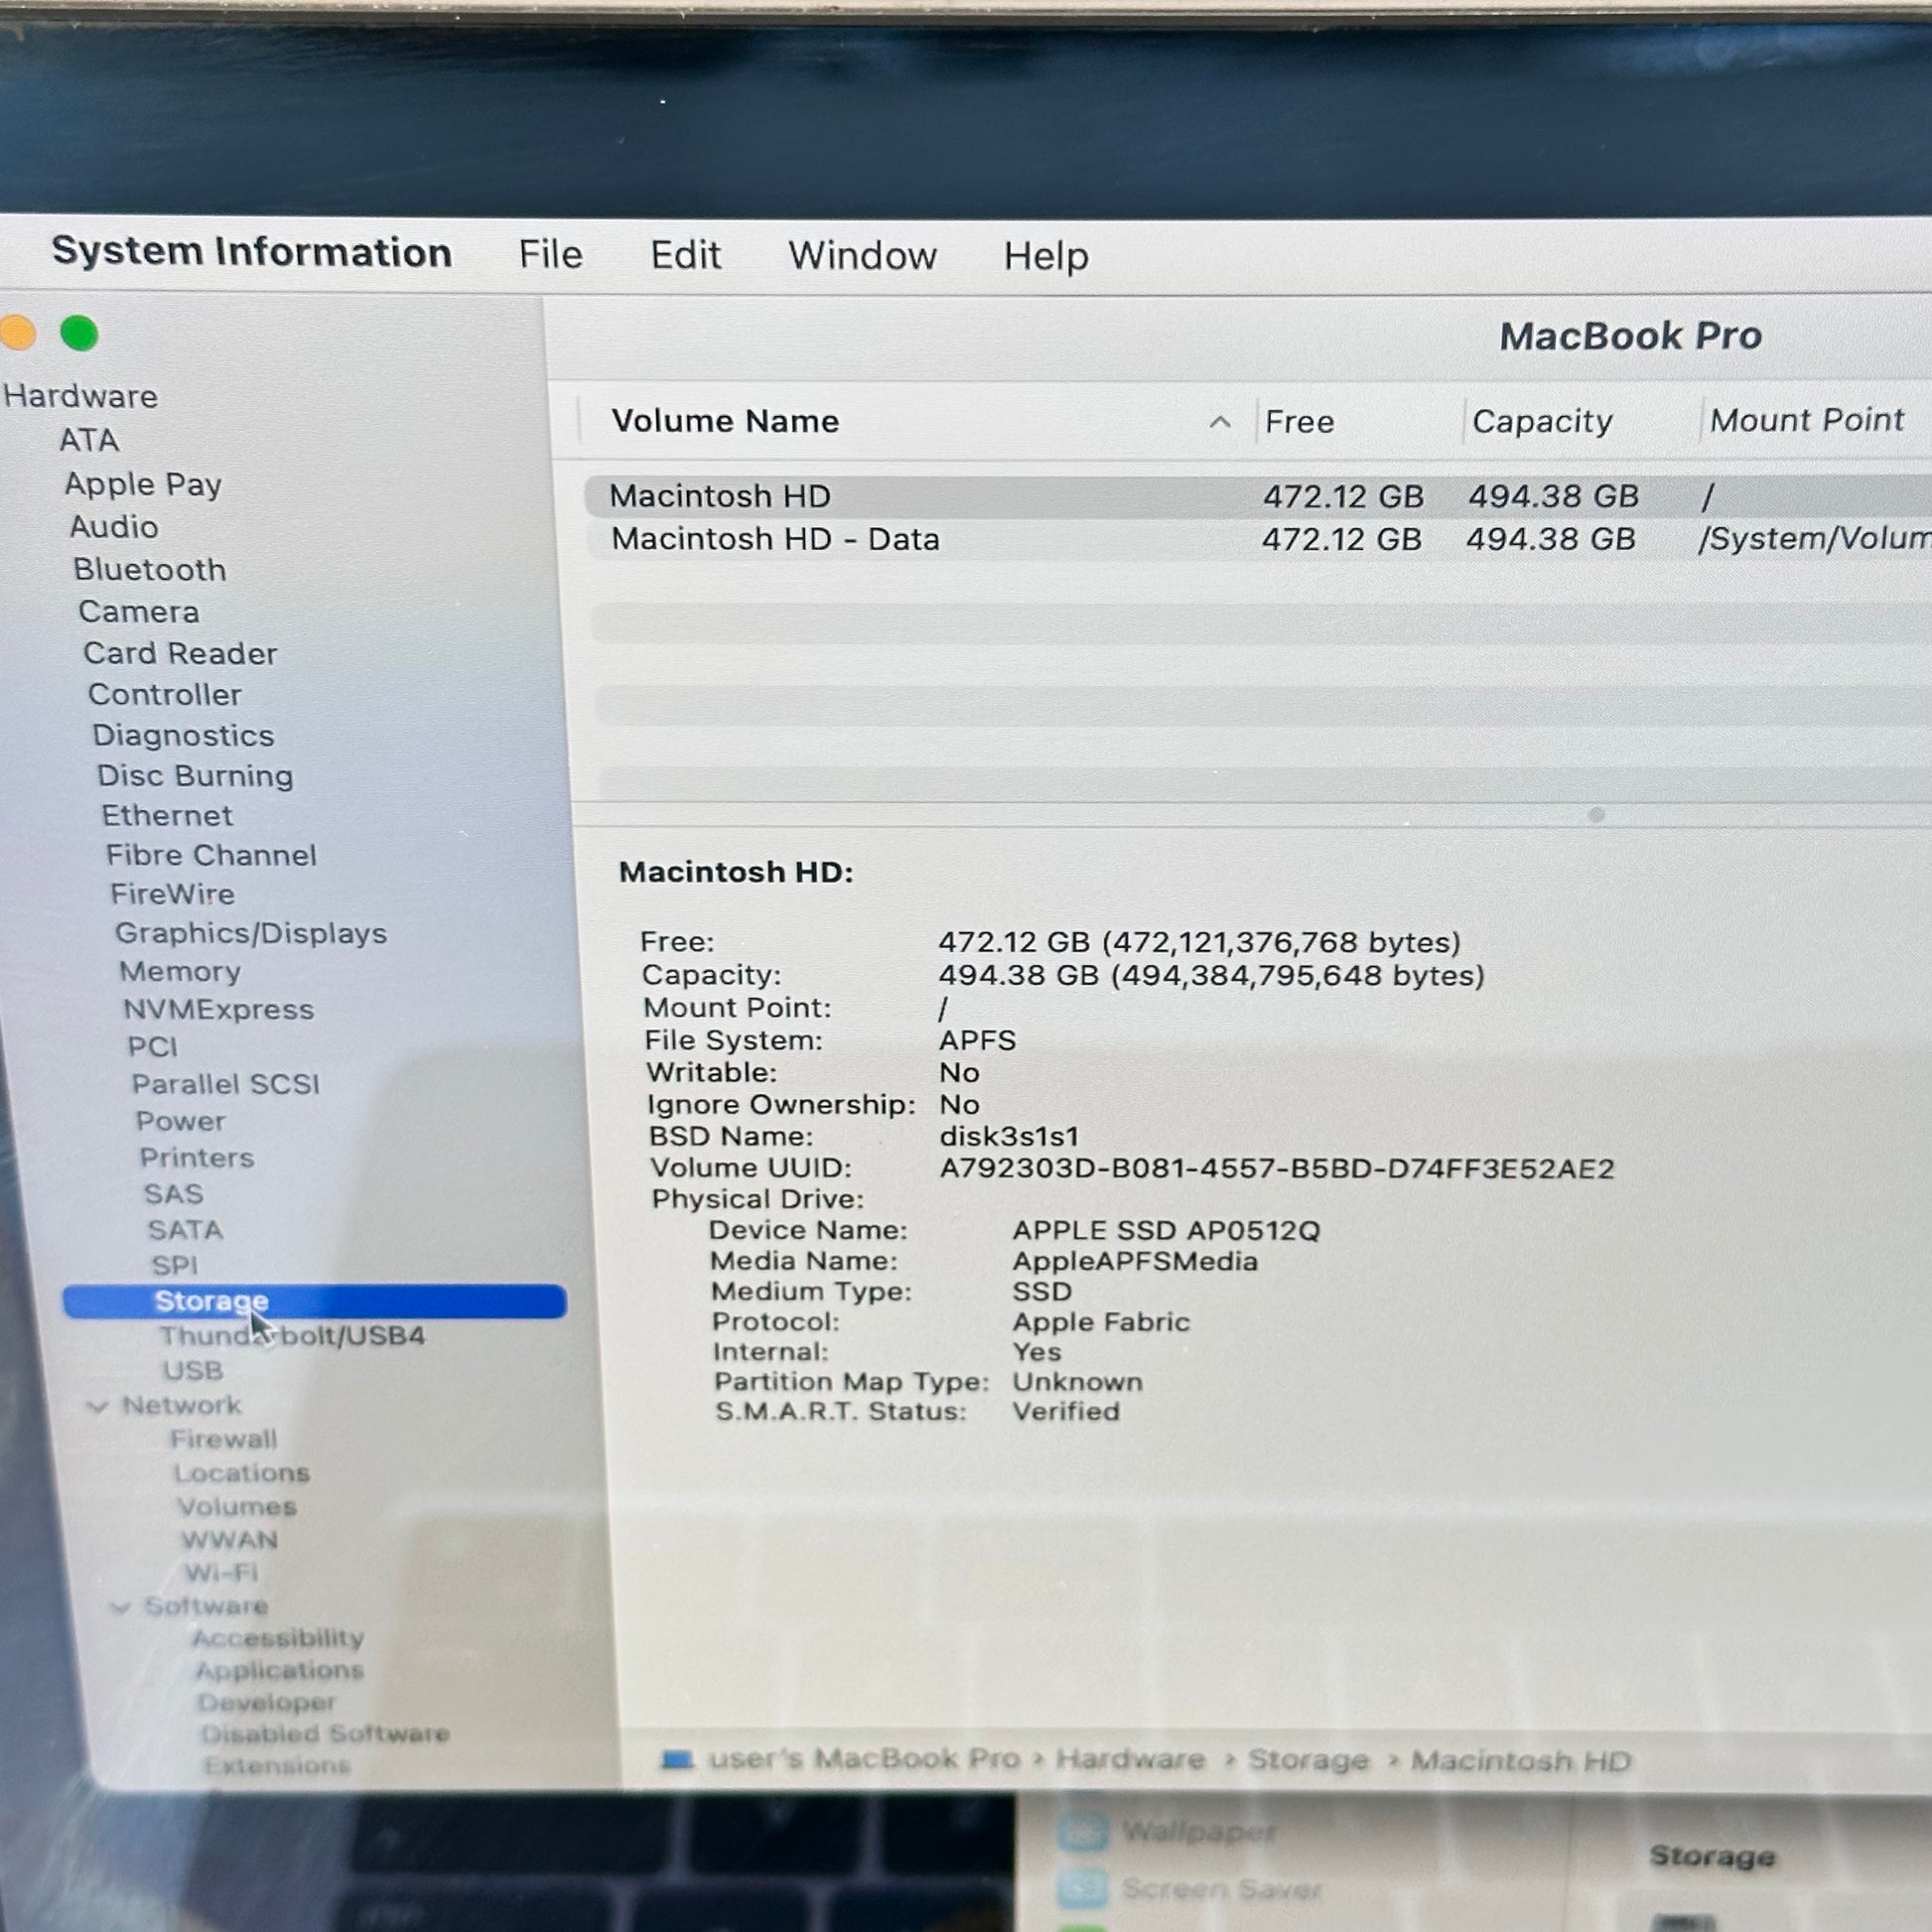Select Disc Burning in the sidebar
The height and width of the screenshot is (1932, 1932).
click(195, 775)
